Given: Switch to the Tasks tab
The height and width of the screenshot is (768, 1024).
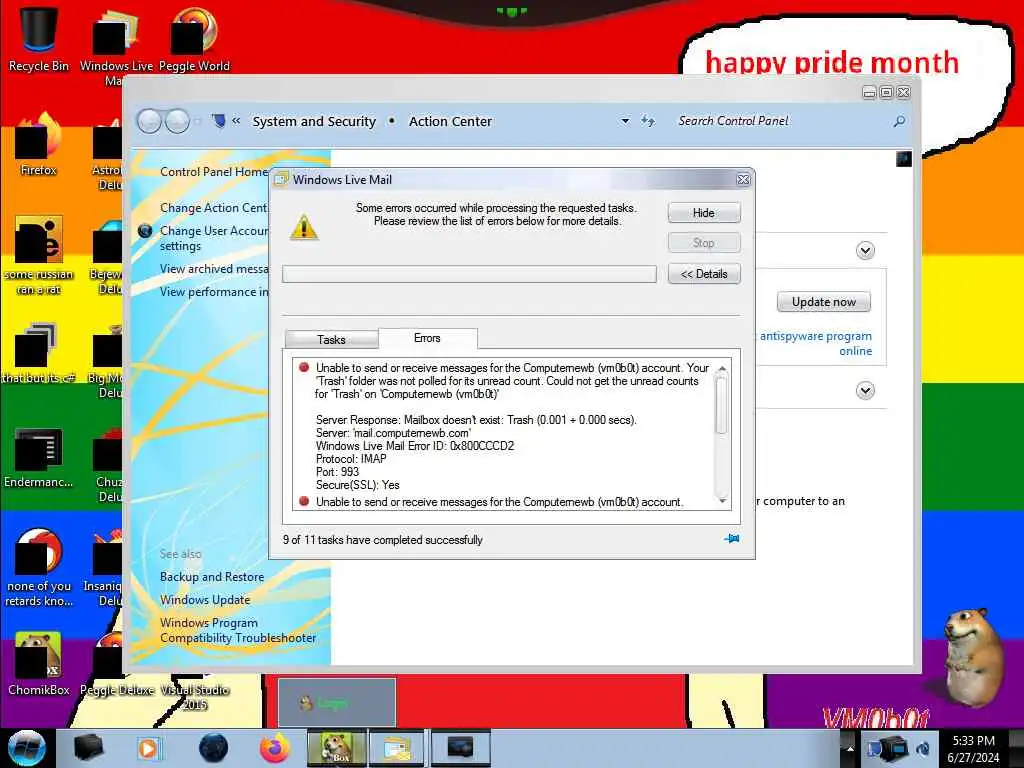Looking at the screenshot, I should (x=331, y=340).
